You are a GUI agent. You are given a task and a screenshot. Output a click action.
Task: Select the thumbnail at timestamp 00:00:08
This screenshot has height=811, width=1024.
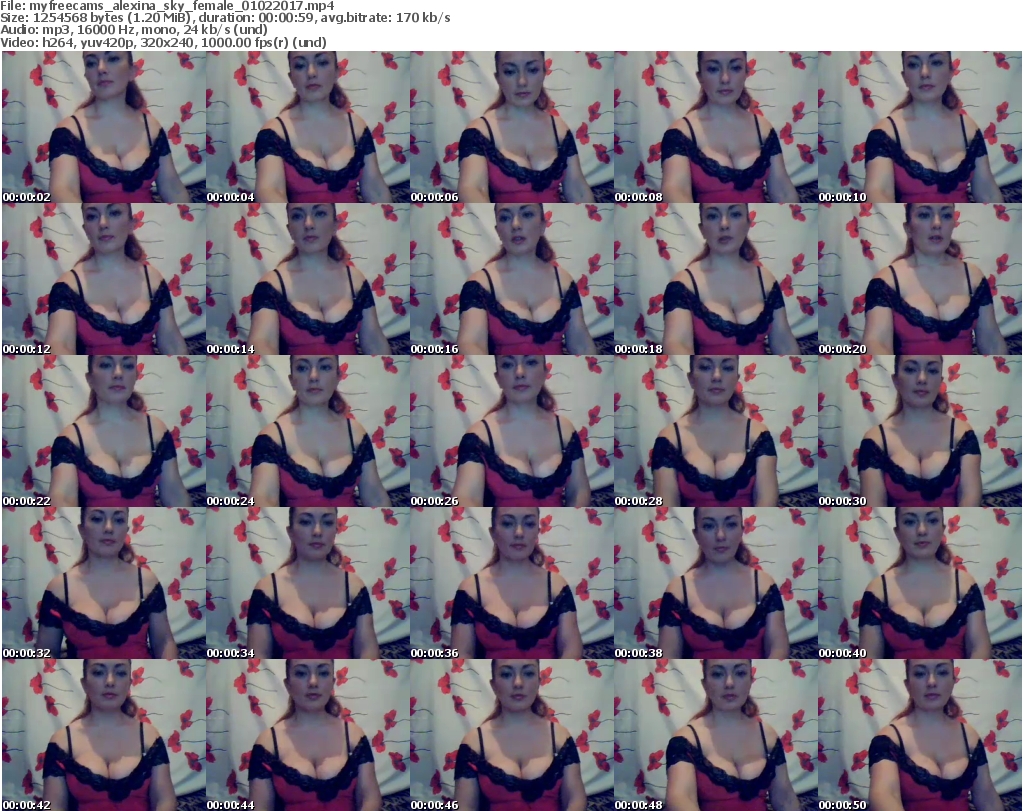pos(716,127)
